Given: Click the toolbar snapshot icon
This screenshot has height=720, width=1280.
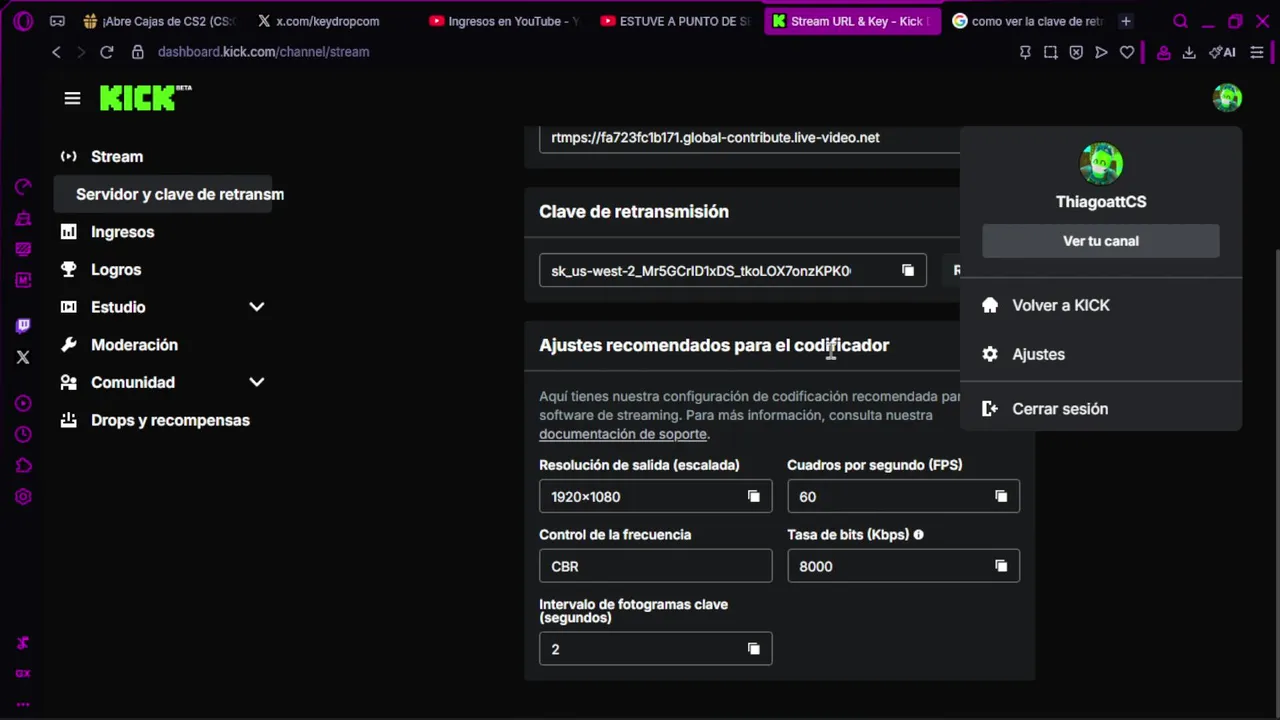Looking at the screenshot, I should point(1050,52).
